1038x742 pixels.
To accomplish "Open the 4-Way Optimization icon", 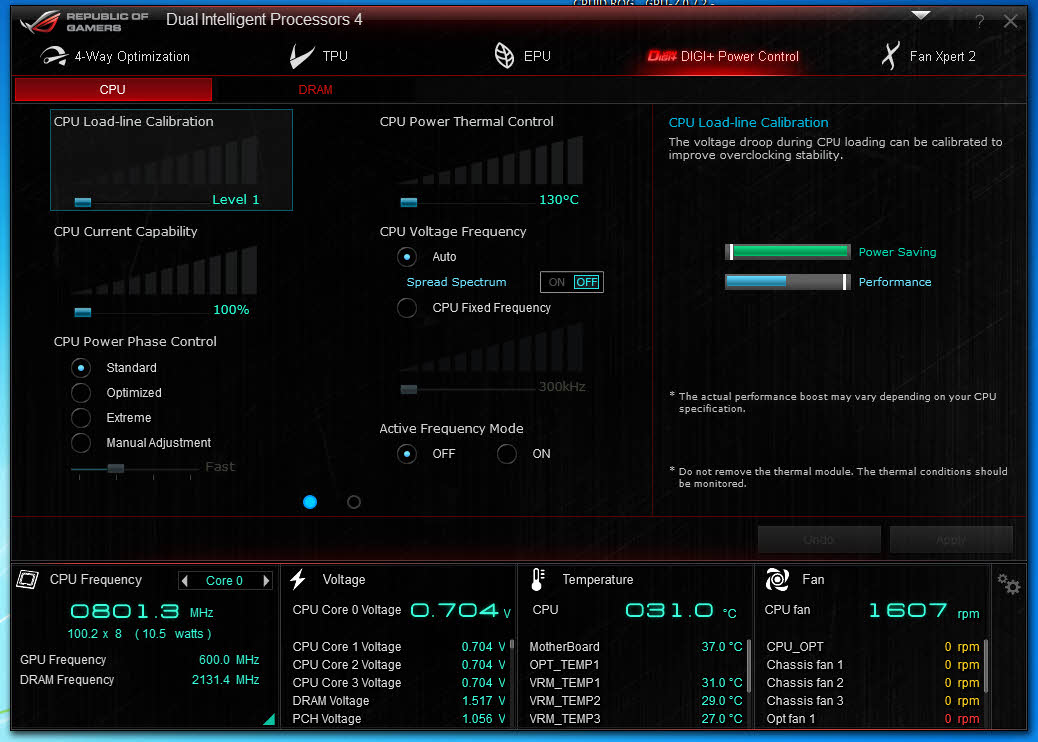I will pyautogui.click(x=54, y=57).
